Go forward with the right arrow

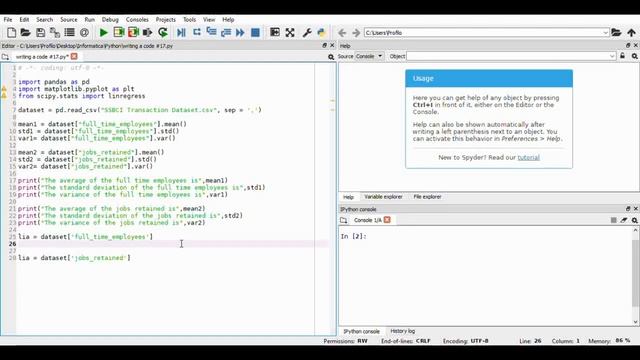(356, 33)
